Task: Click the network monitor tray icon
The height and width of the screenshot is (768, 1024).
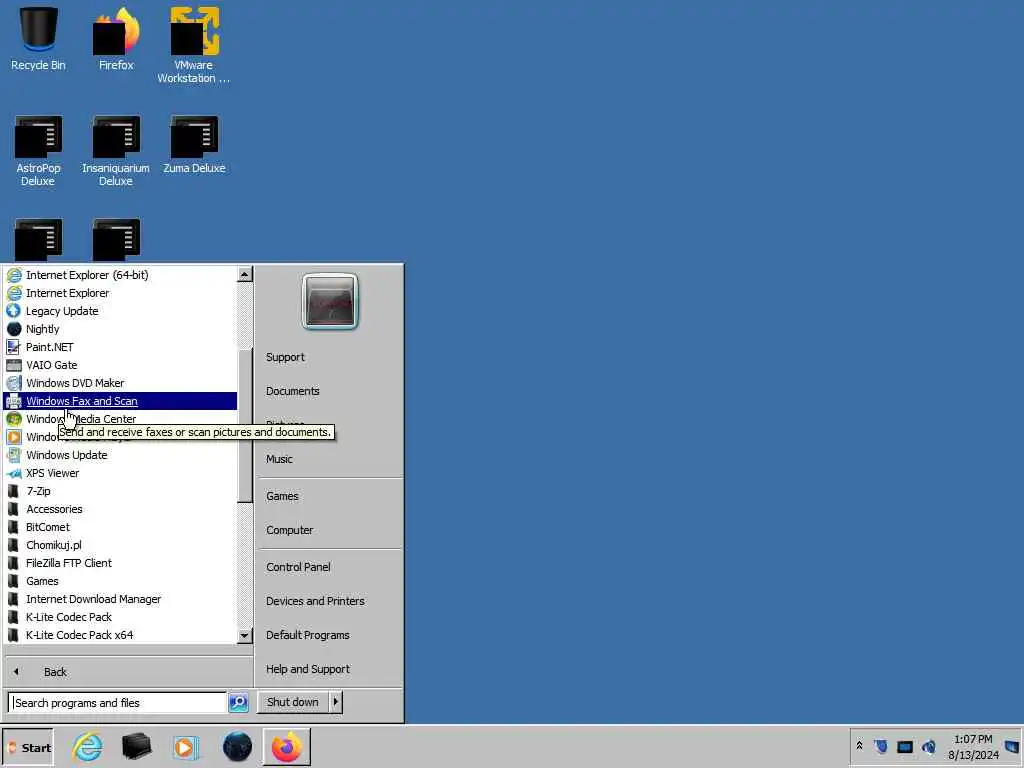Action: click(x=904, y=747)
